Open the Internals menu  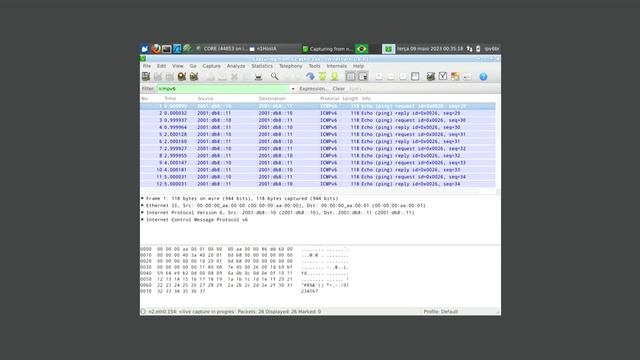click(336, 66)
